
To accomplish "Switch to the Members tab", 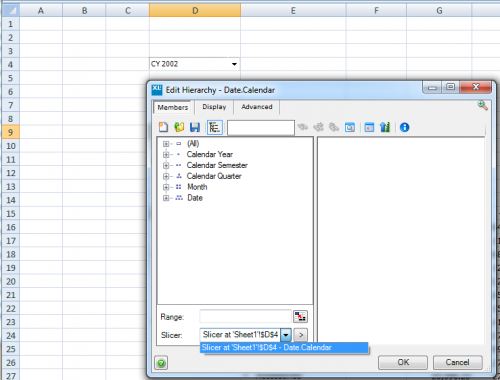I will point(173,107).
